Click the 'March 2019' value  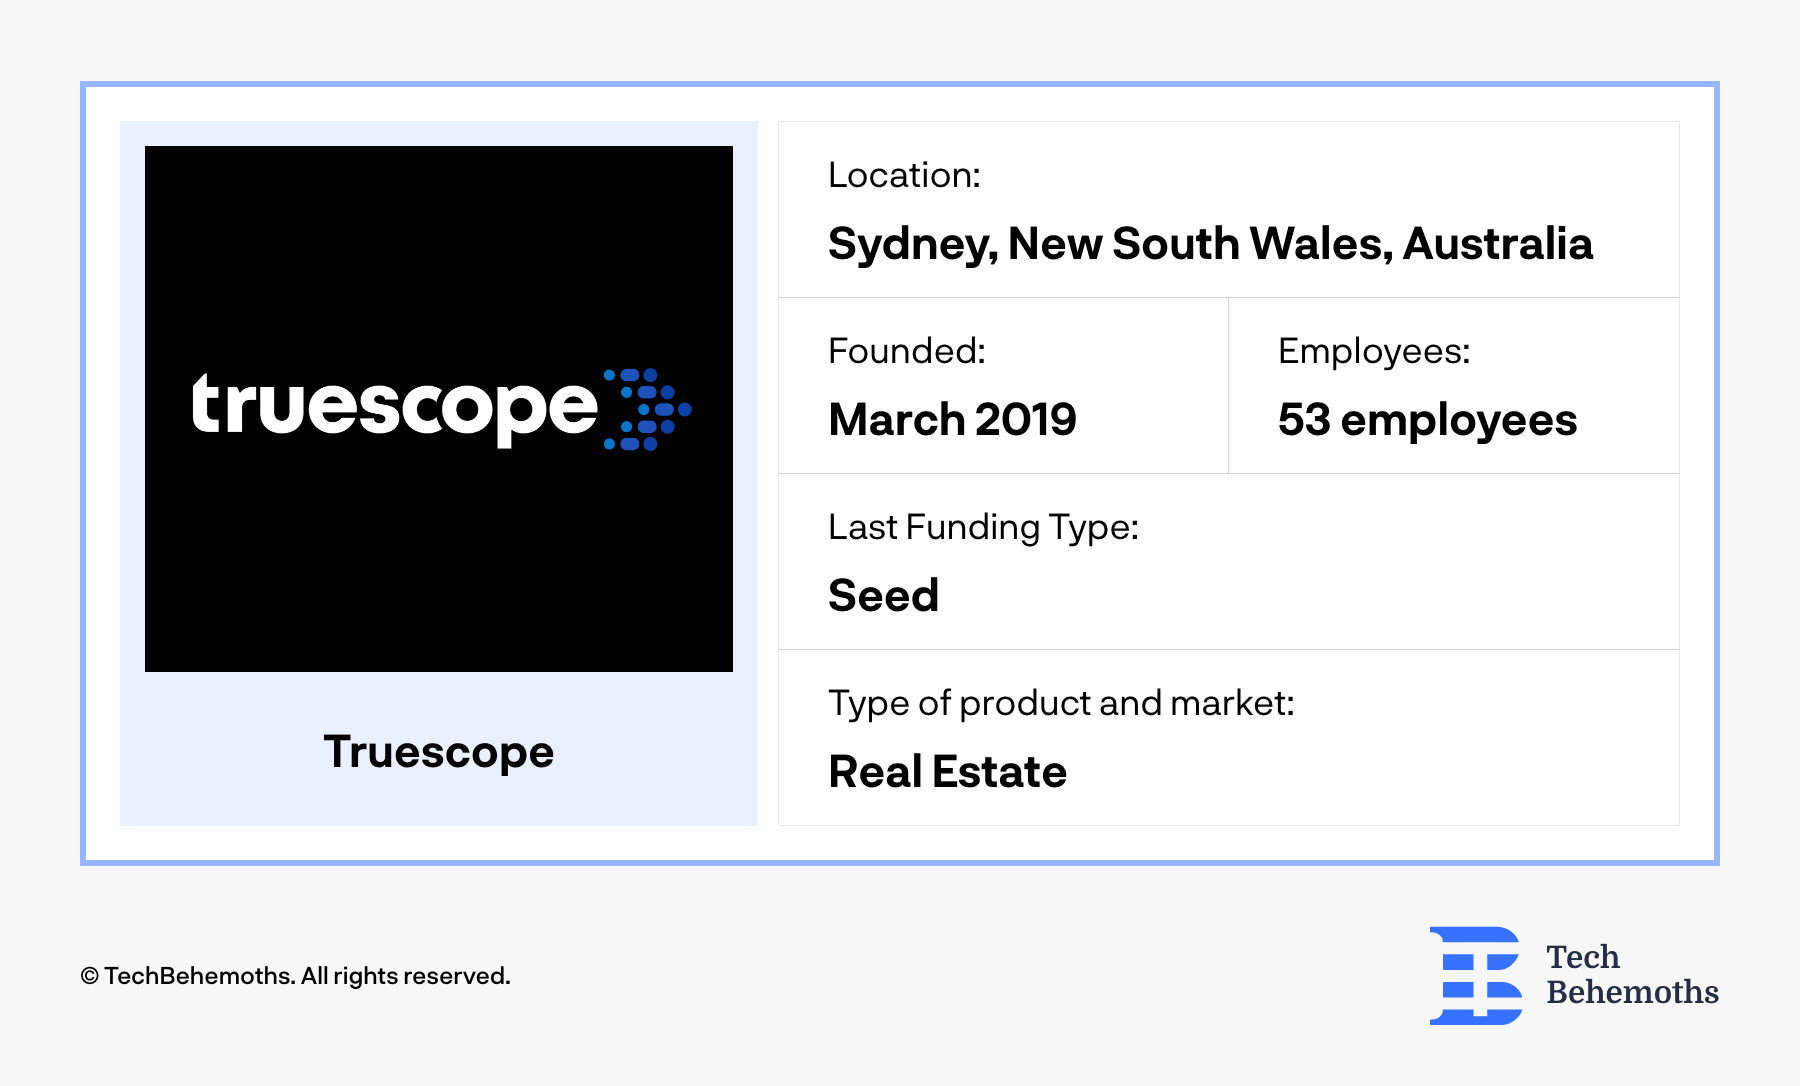[x=952, y=419]
